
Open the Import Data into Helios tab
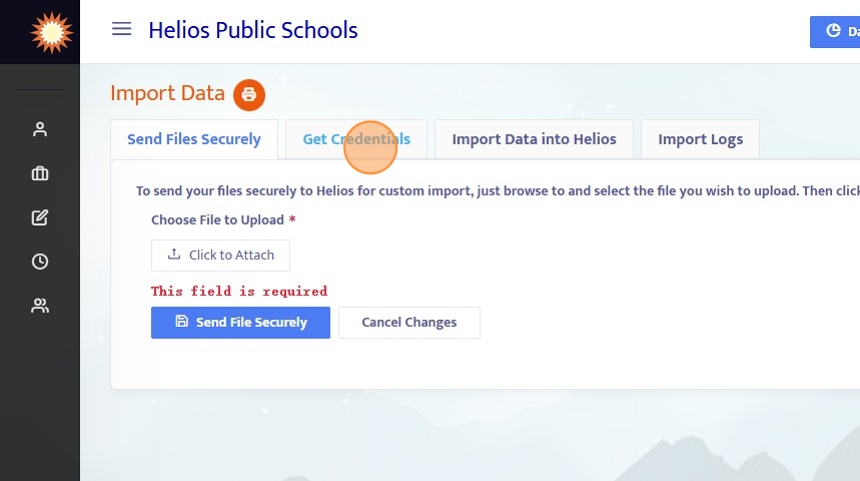[534, 139]
